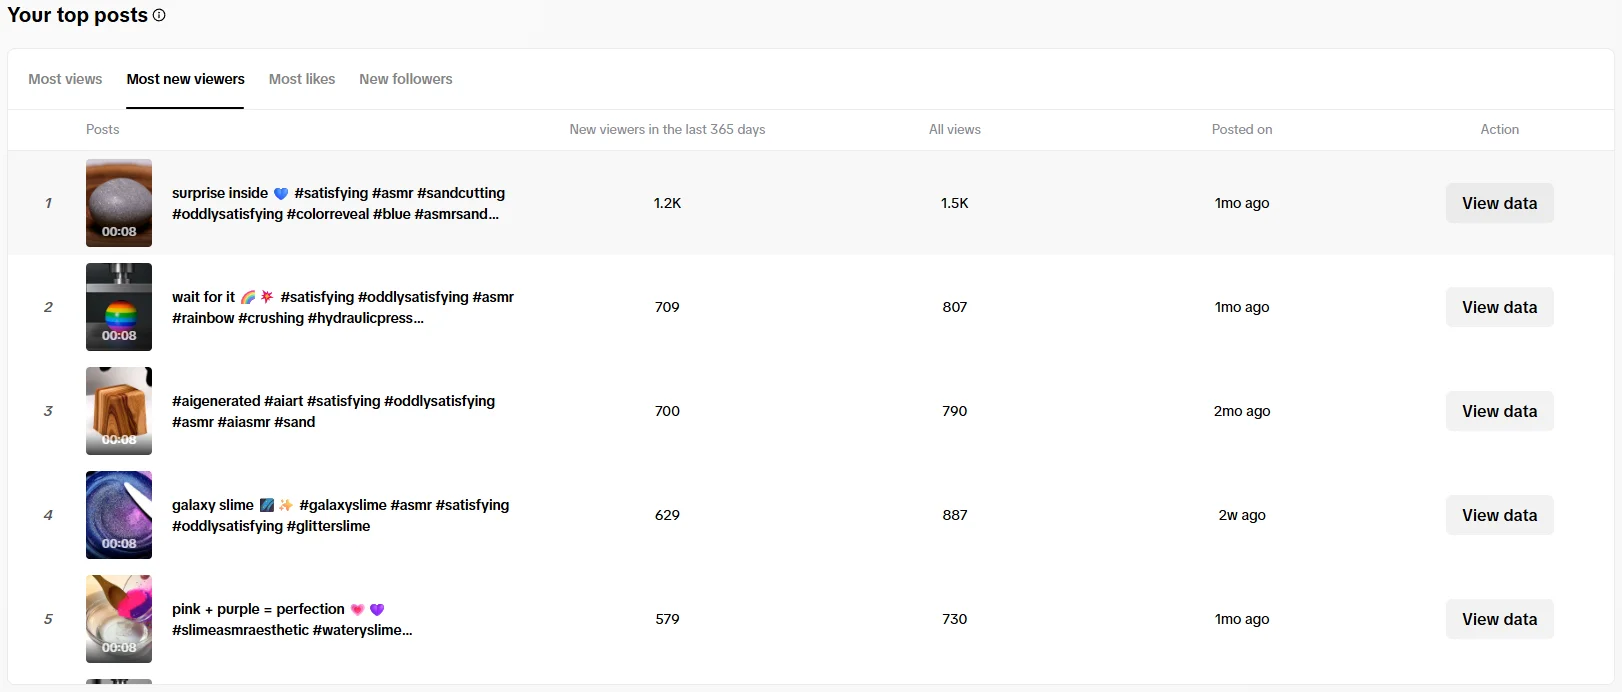Click the 790 all views value
The height and width of the screenshot is (692, 1622).
tap(954, 411)
